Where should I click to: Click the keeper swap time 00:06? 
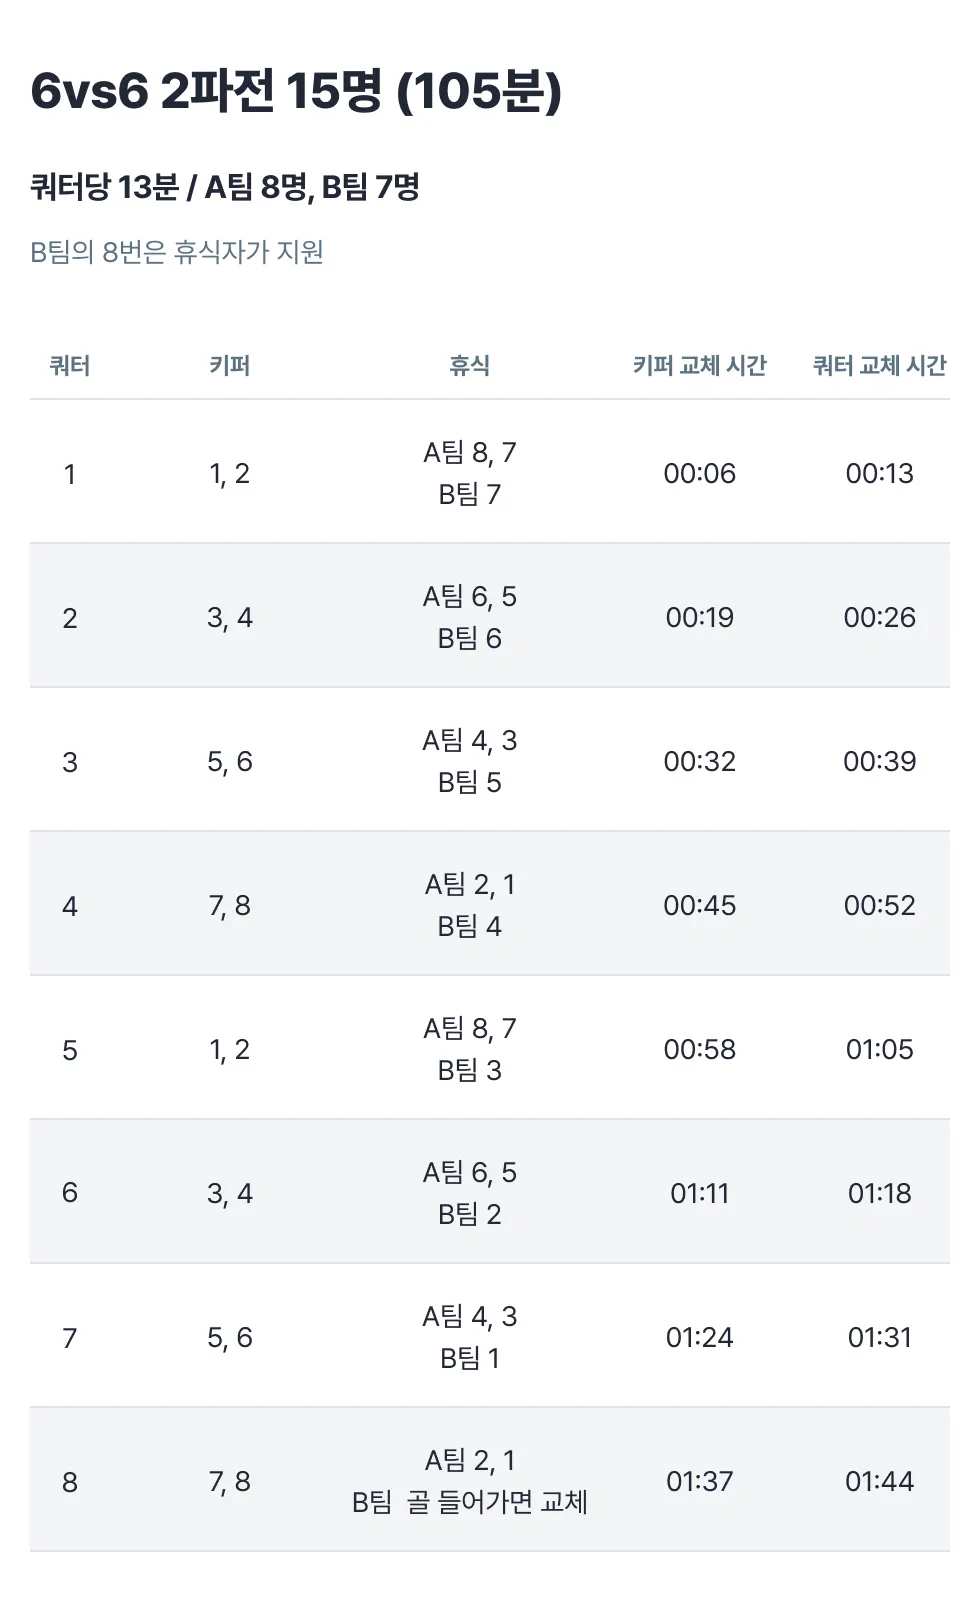click(699, 473)
